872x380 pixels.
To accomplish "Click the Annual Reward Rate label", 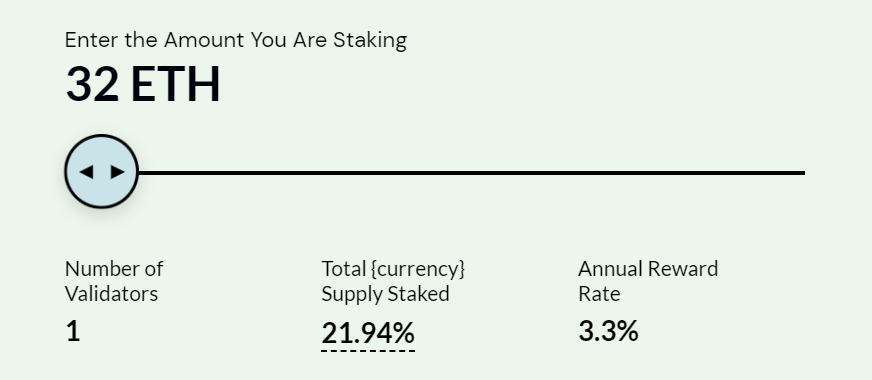I will [648, 281].
